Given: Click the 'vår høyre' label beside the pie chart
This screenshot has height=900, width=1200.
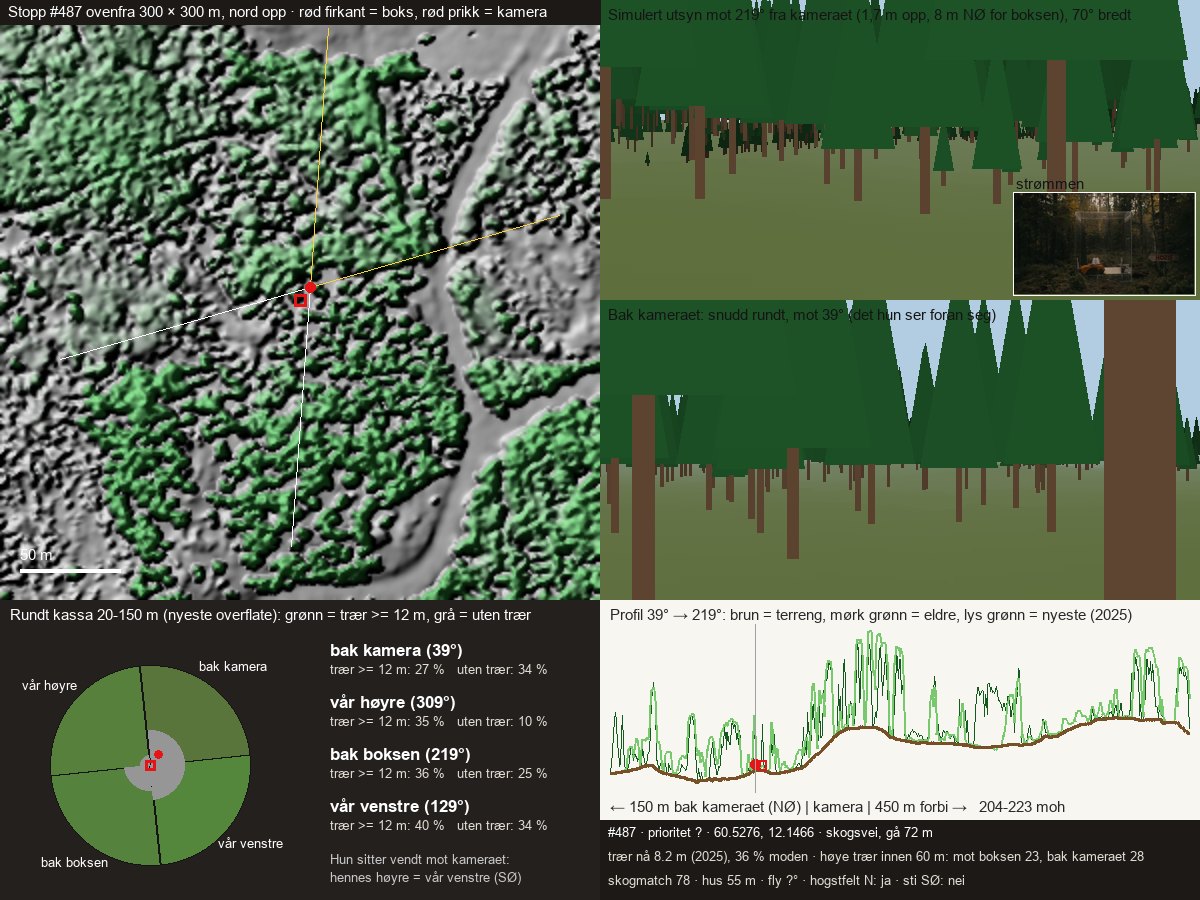Looking at the screenshot, I should (50, 685).
